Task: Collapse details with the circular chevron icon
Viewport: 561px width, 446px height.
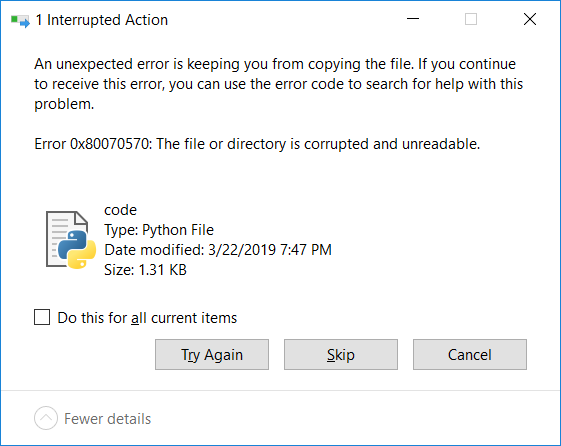Action: (46, 418)
